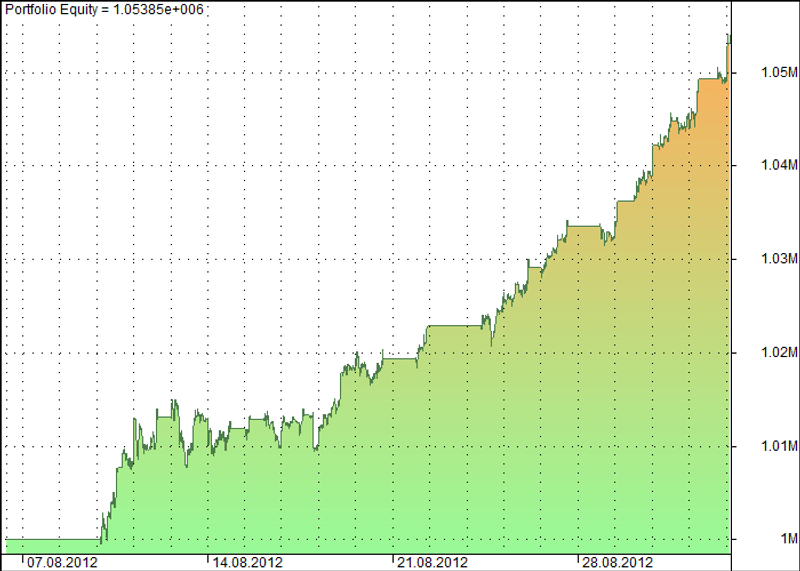
Task: Click the 14.08.2012 date label
Action: pos(247,563)
